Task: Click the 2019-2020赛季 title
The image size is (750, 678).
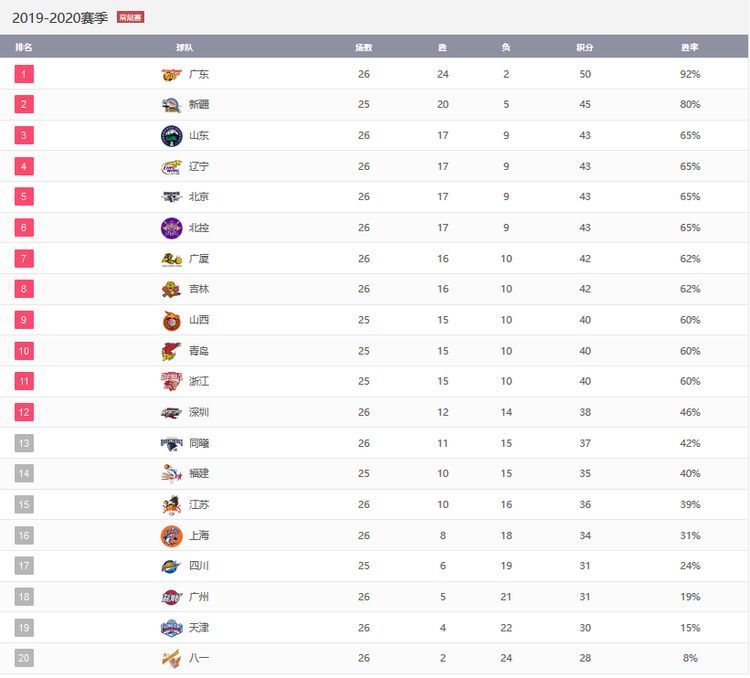Action: pyautogui.click(x=60, y=18)
